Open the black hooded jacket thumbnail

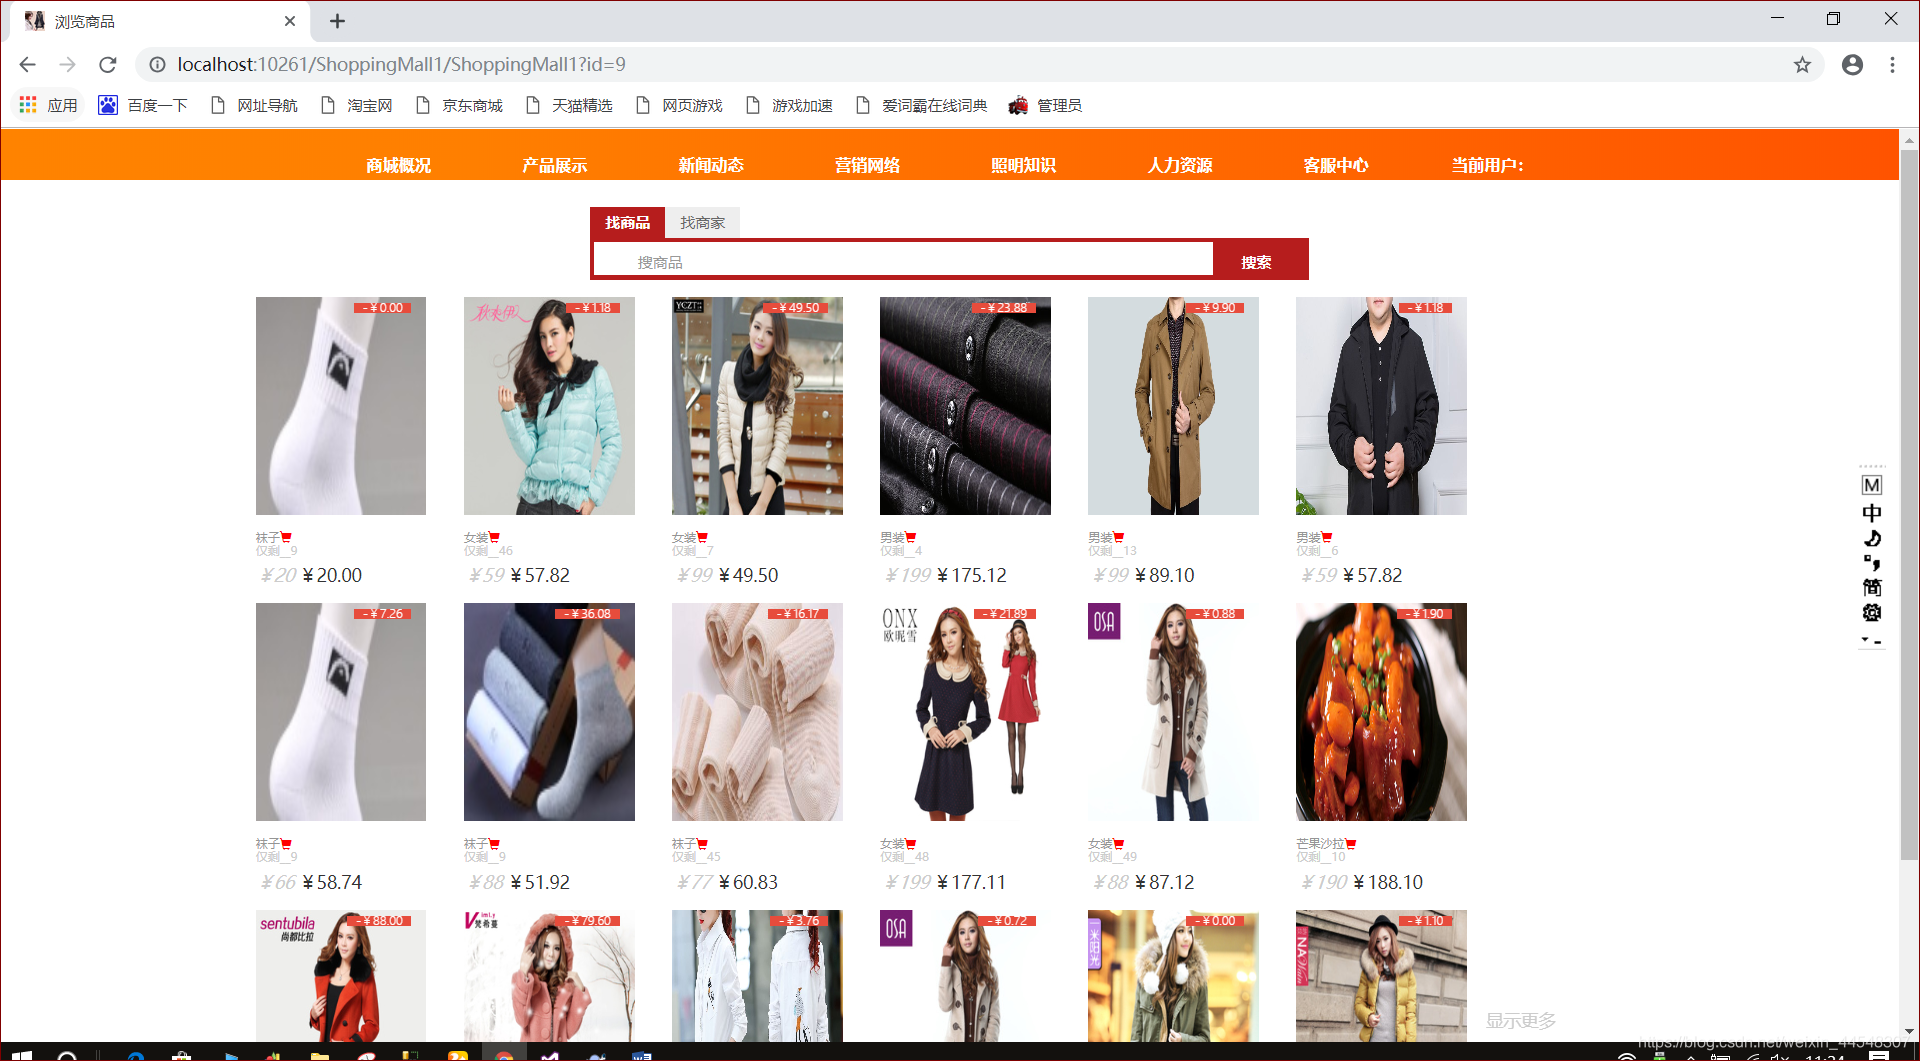pos(1381,406)
